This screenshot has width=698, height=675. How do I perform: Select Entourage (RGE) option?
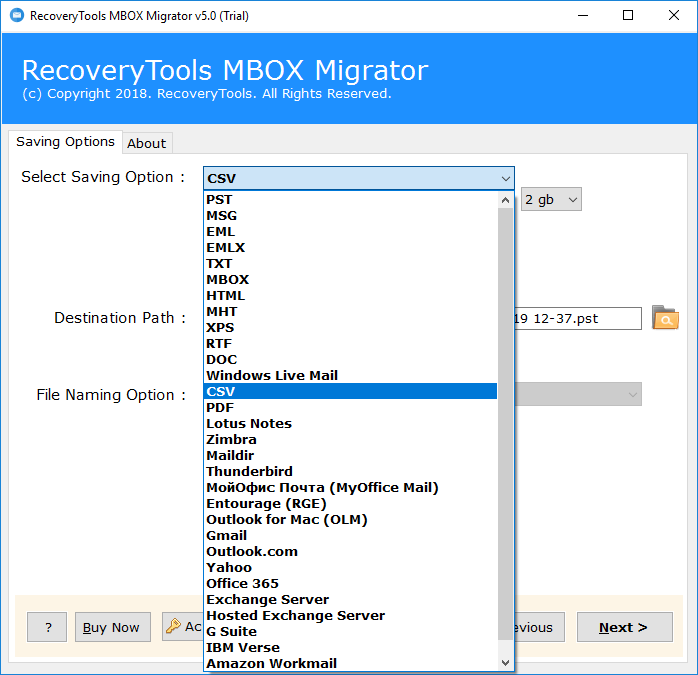pos(351,504)
